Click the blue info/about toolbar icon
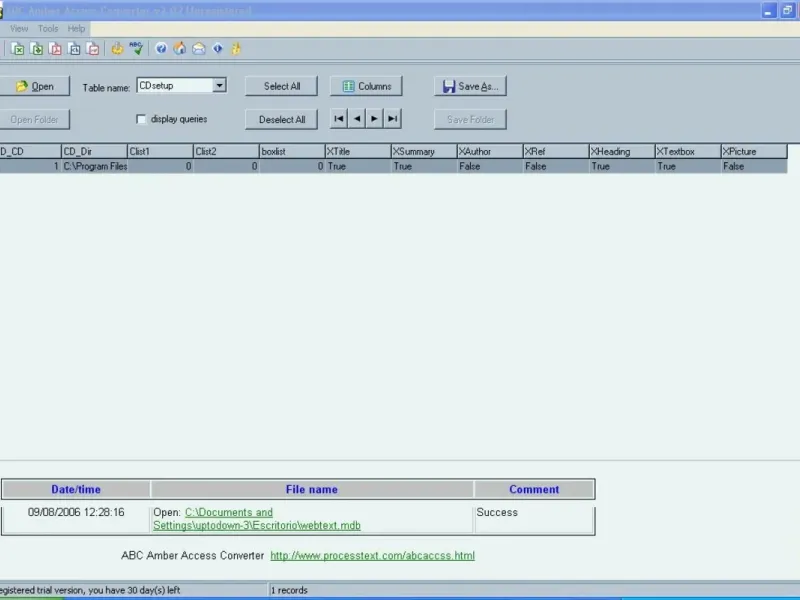 pos(218,48)
